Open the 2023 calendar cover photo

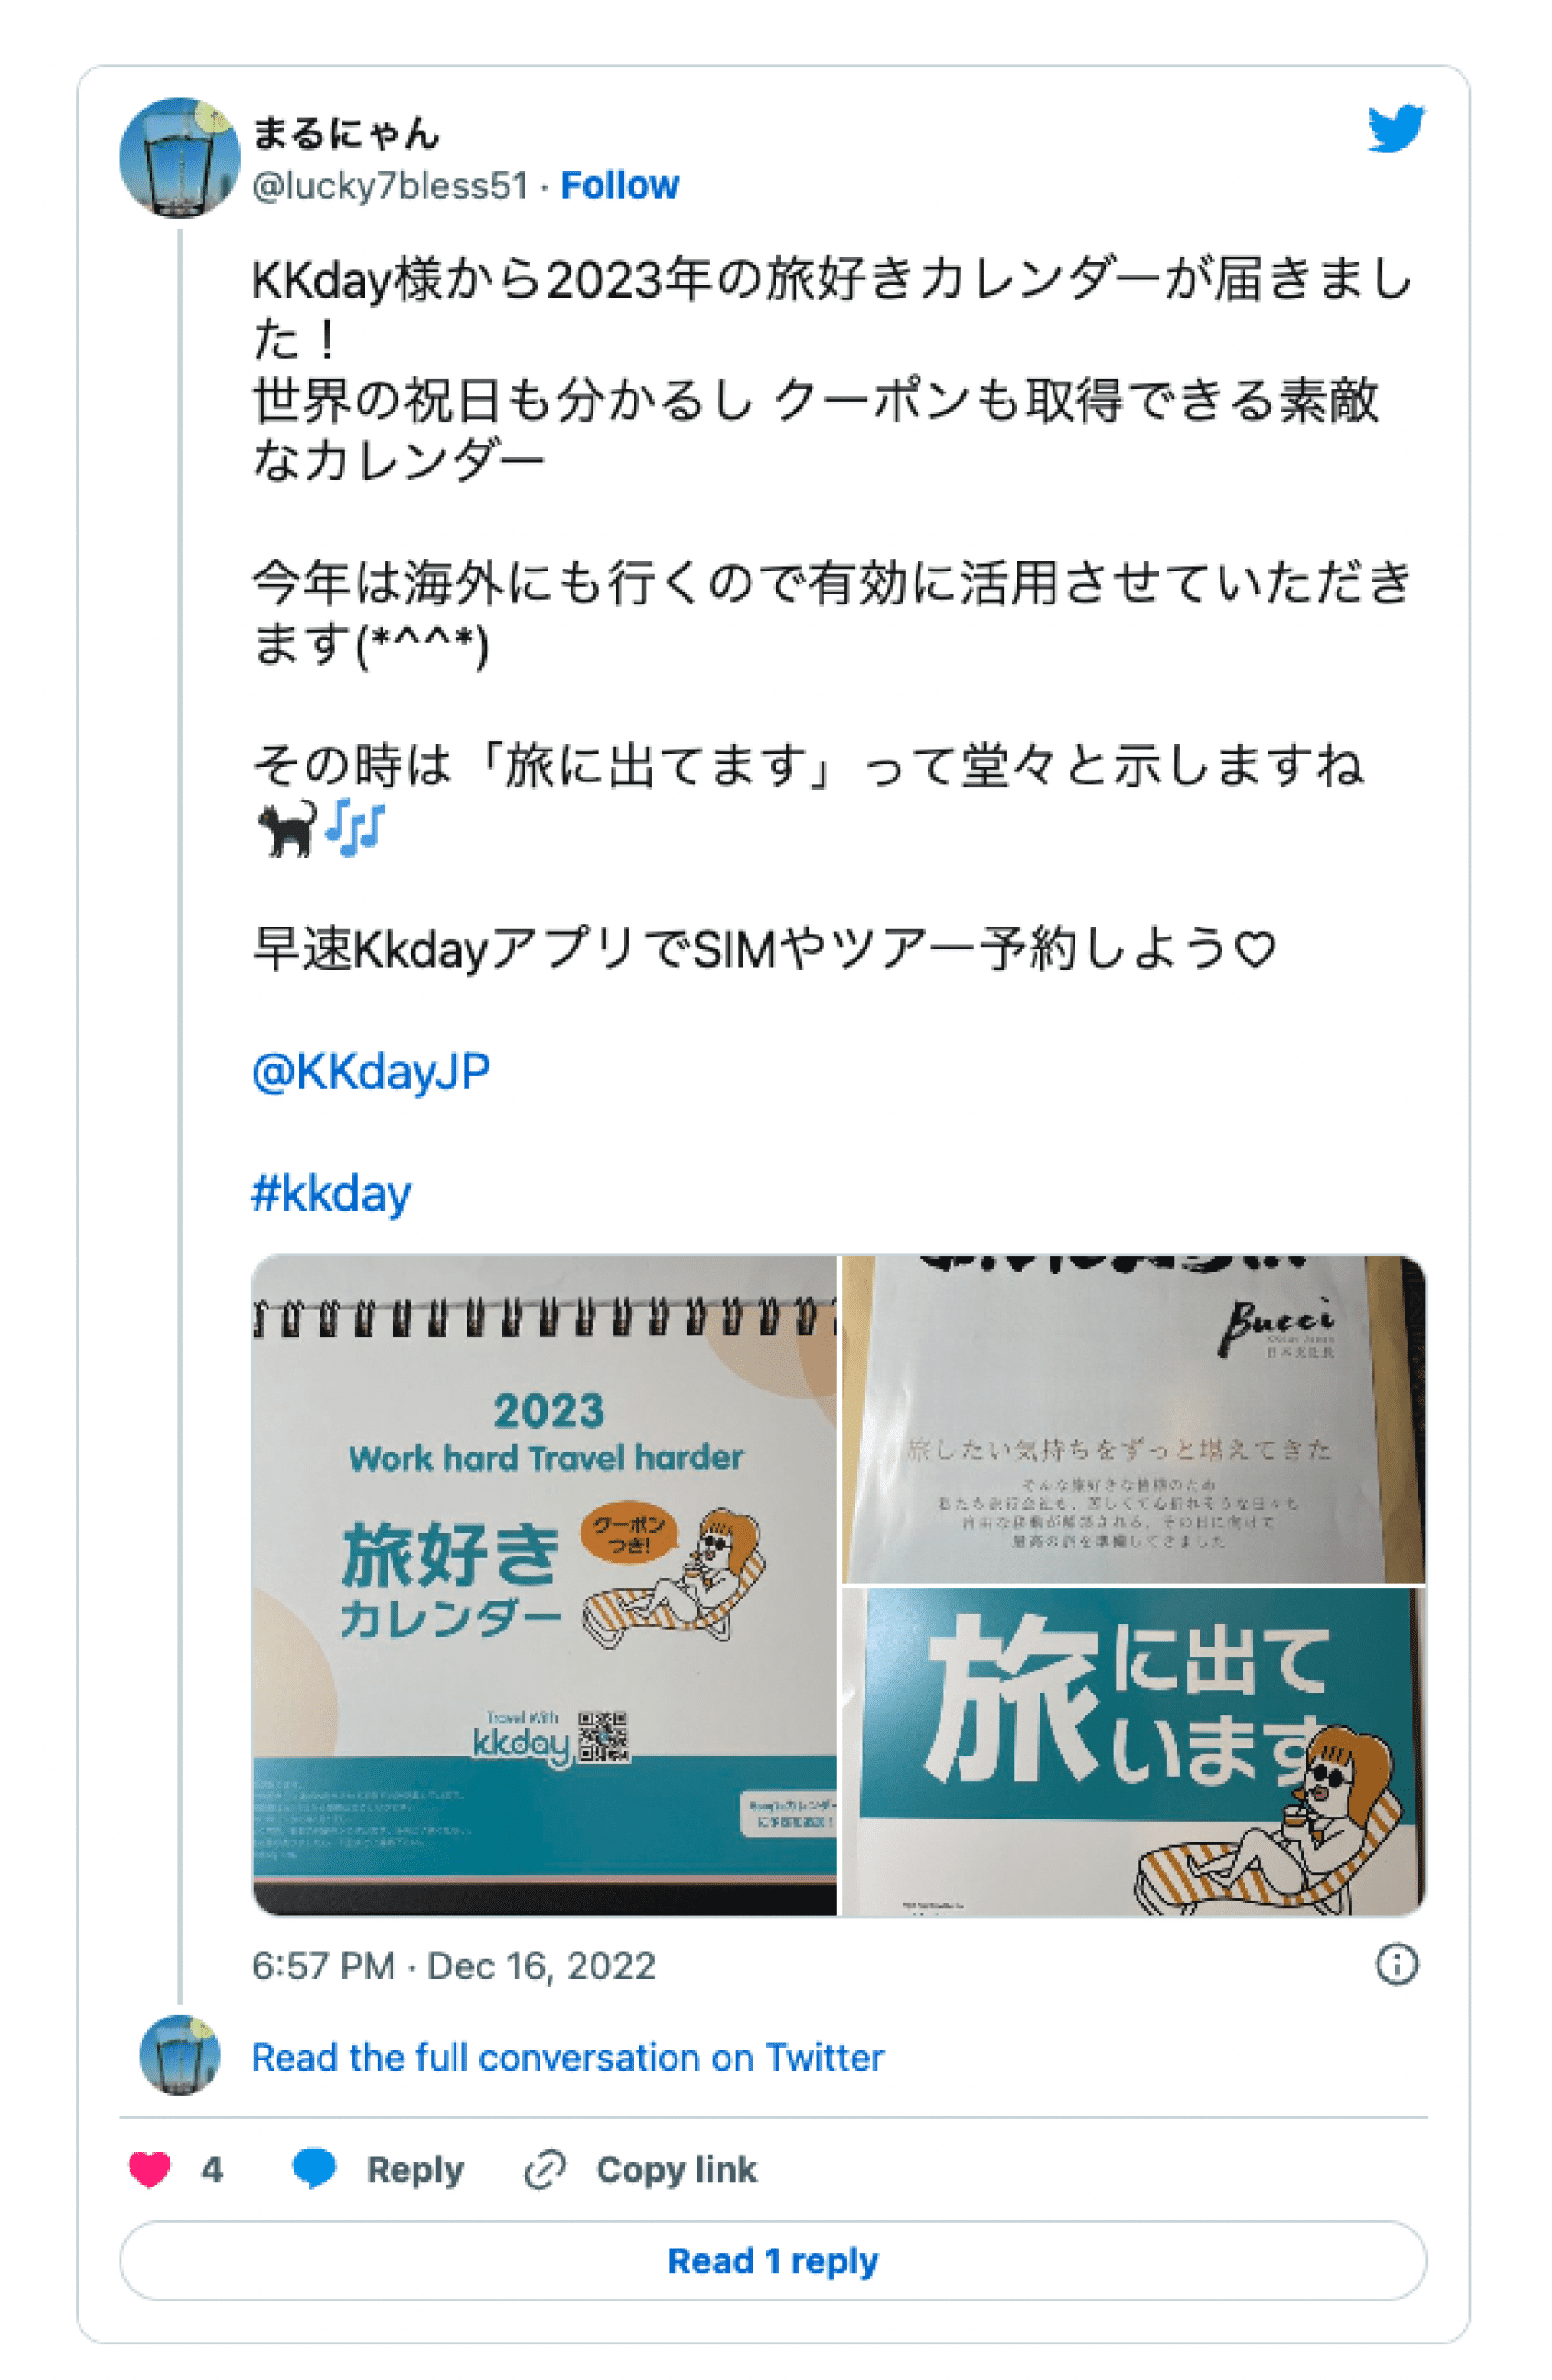tap(544, 1586)
